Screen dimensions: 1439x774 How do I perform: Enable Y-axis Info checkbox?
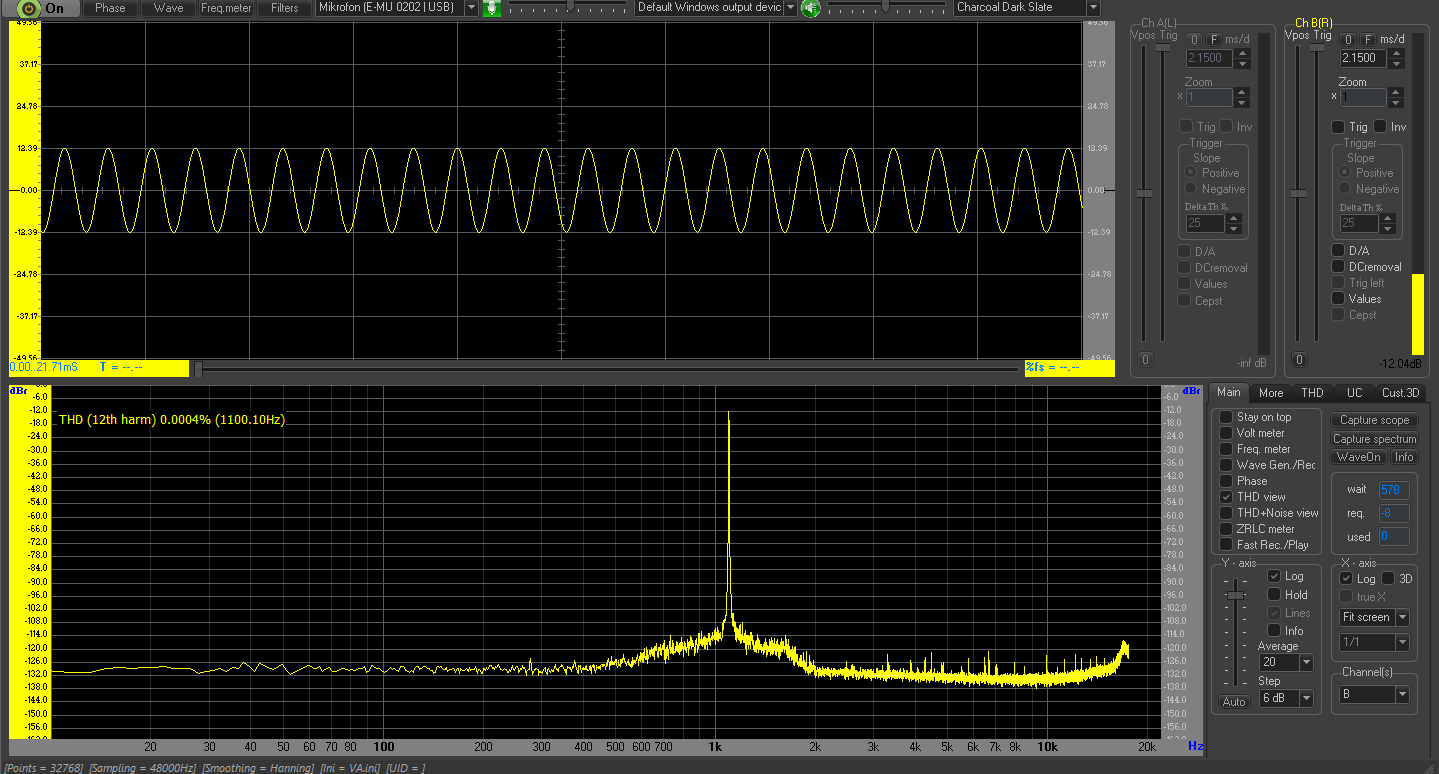coord(1274,630)
